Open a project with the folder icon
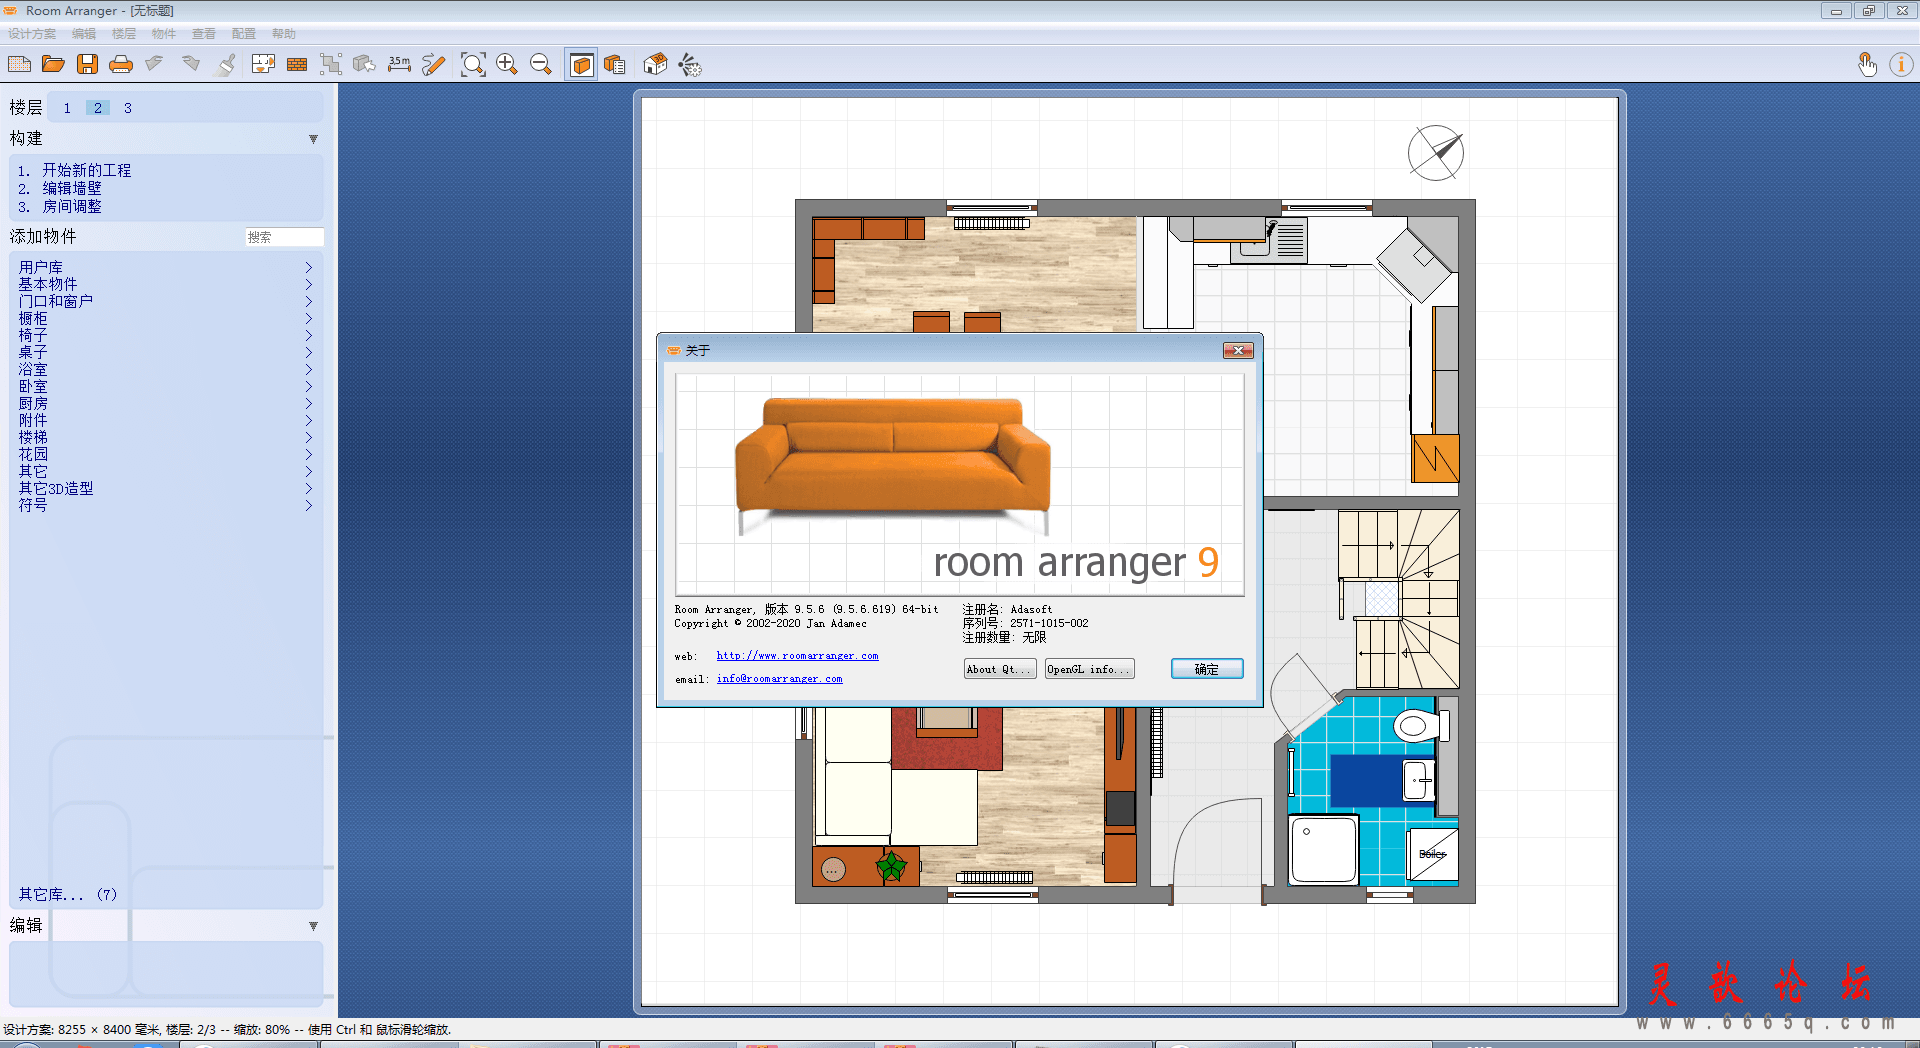This screenshot has height=1048, width=1920. [x=53, y=65]
